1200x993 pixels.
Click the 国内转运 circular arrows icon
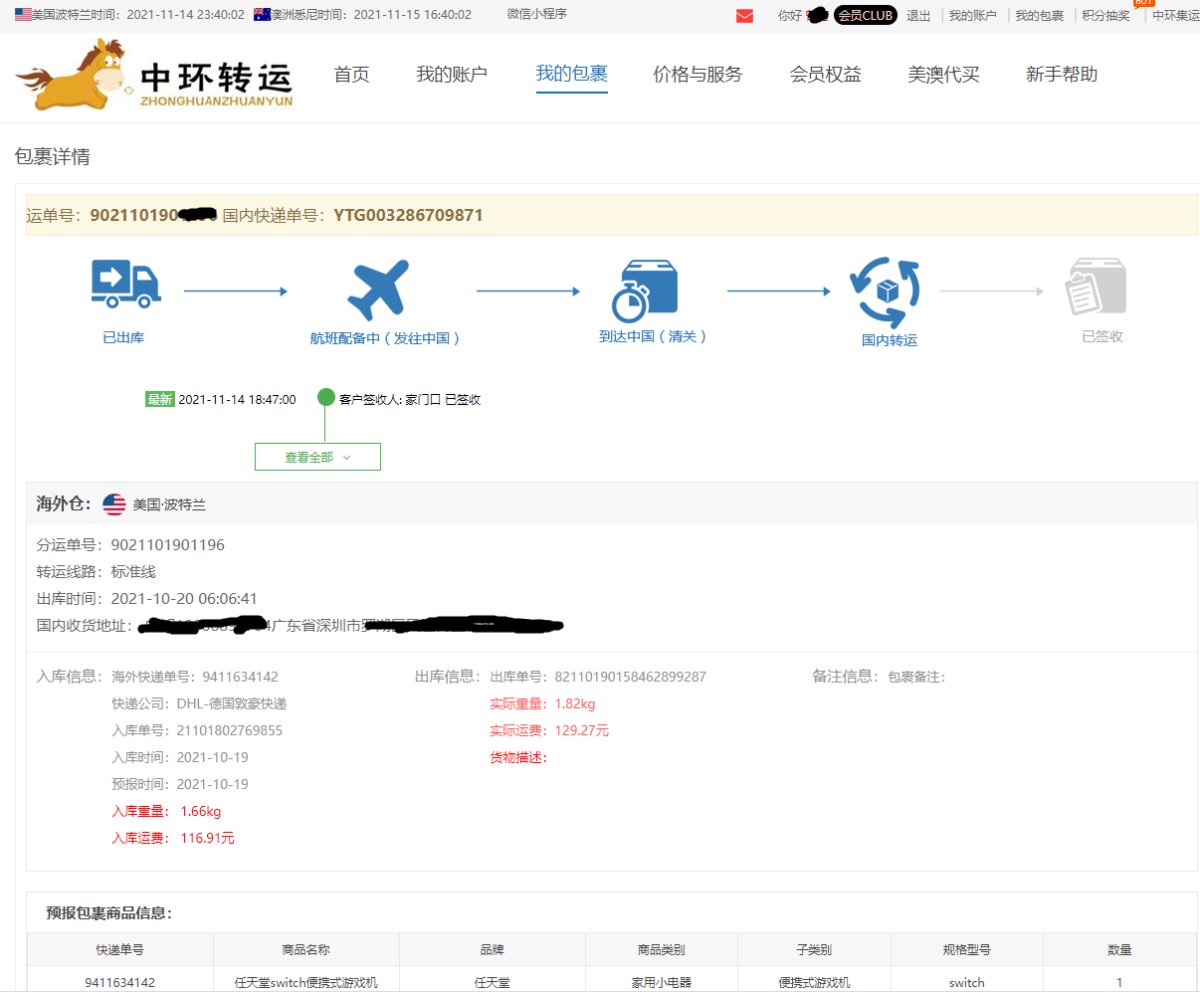point(885,292)
